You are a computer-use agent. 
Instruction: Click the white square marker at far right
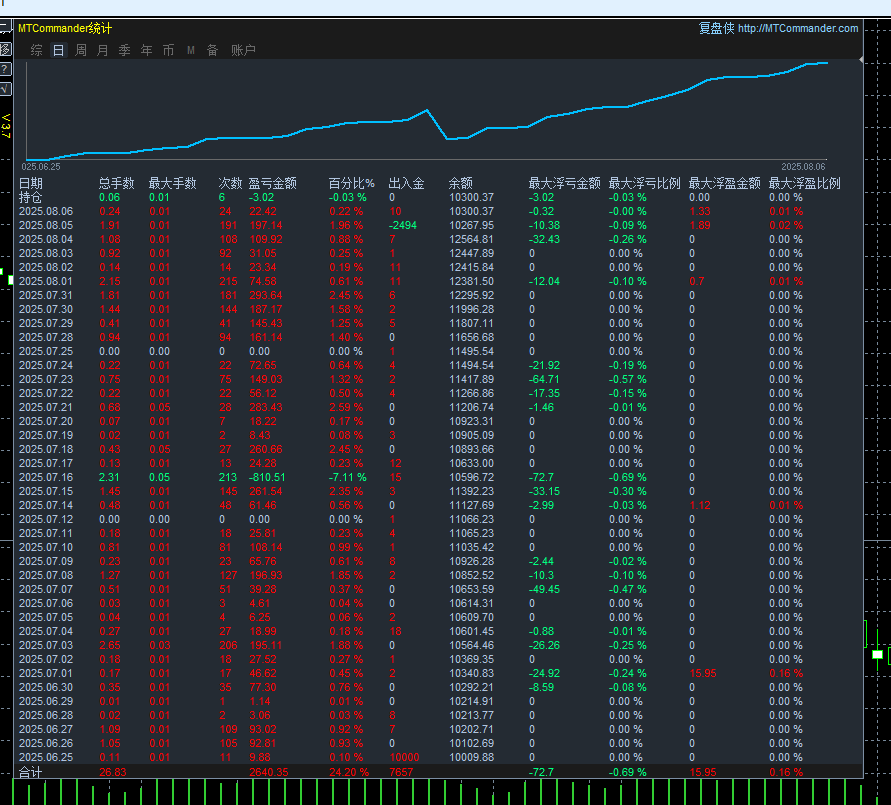click(877, 654)
